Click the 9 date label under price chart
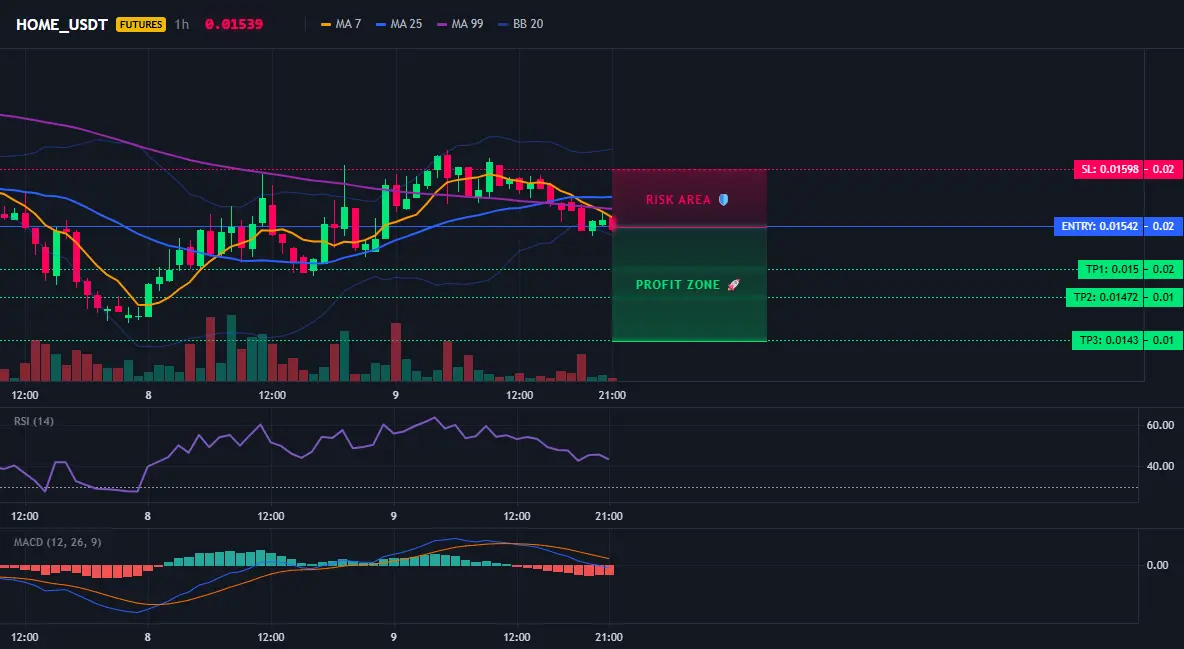Viewport: 1184px width, 649px height. [396, 395]
